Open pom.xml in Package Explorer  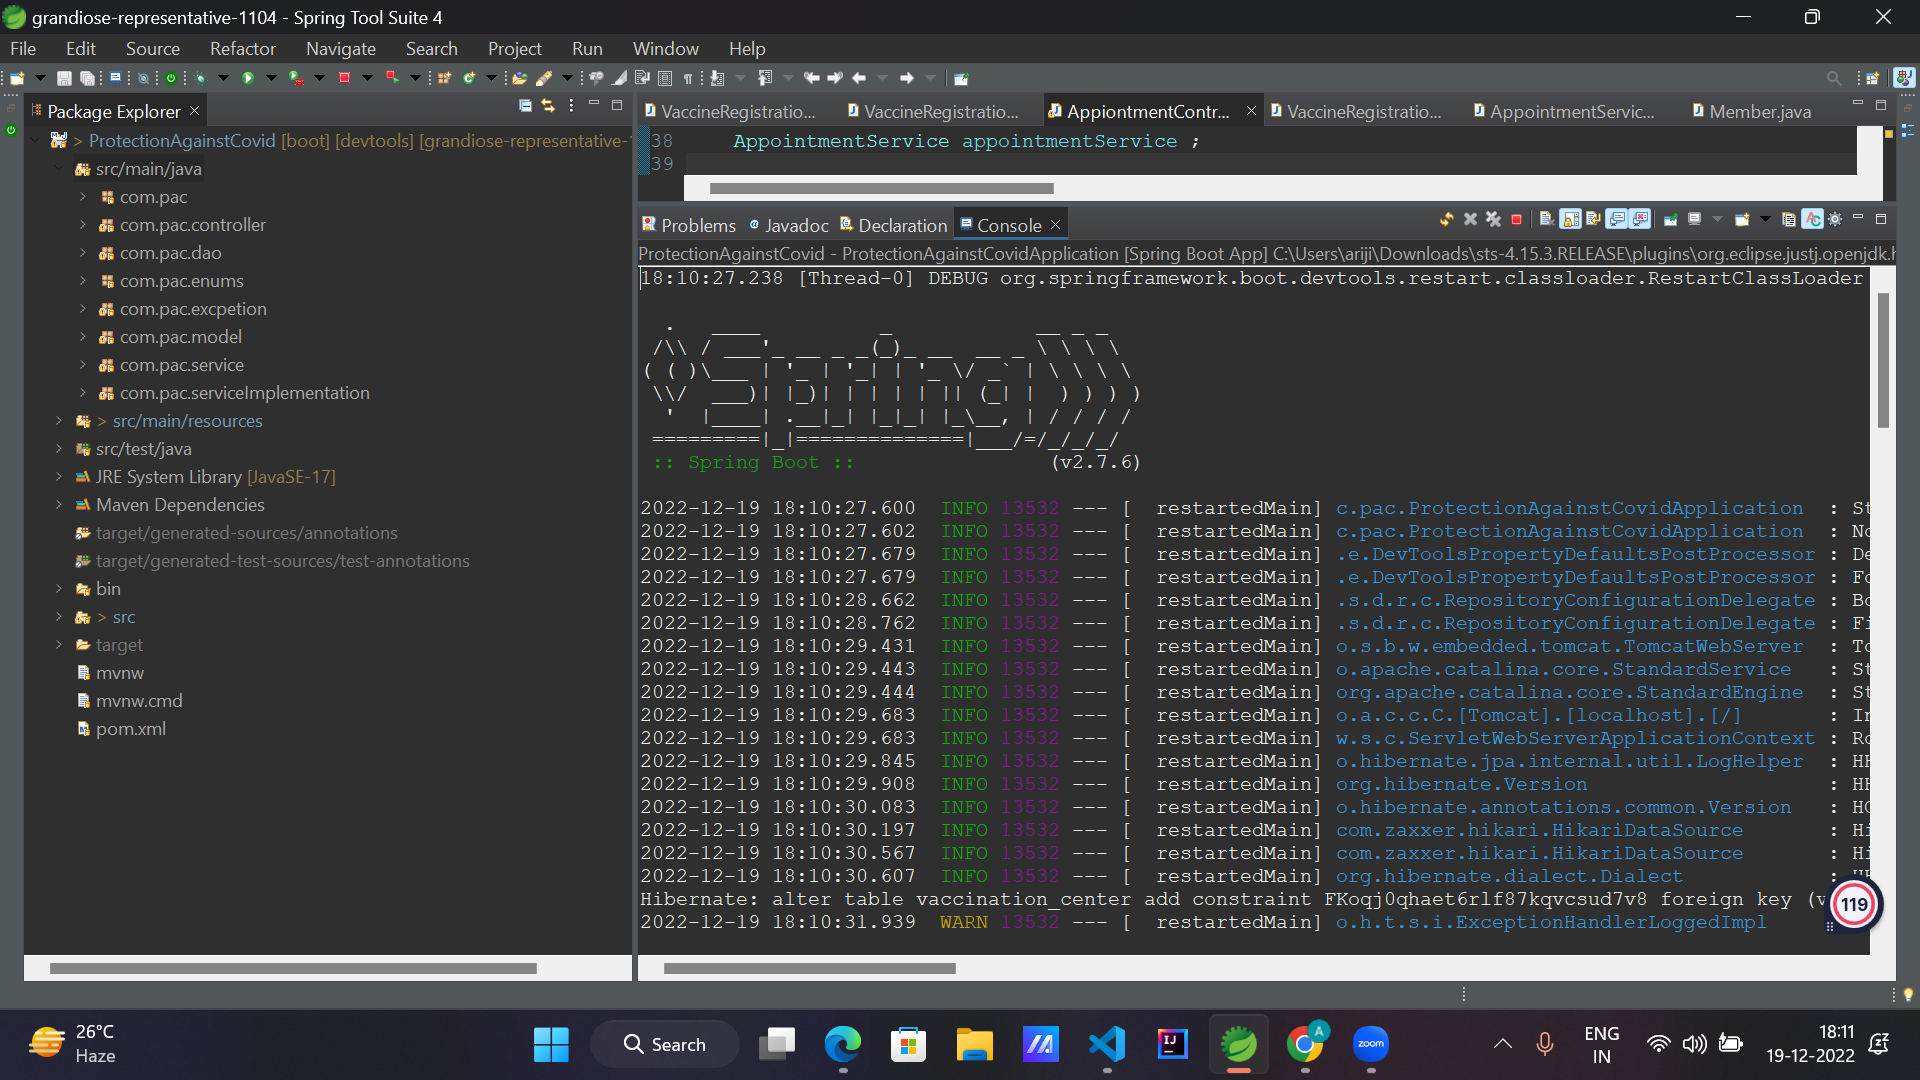coord(130,729)
